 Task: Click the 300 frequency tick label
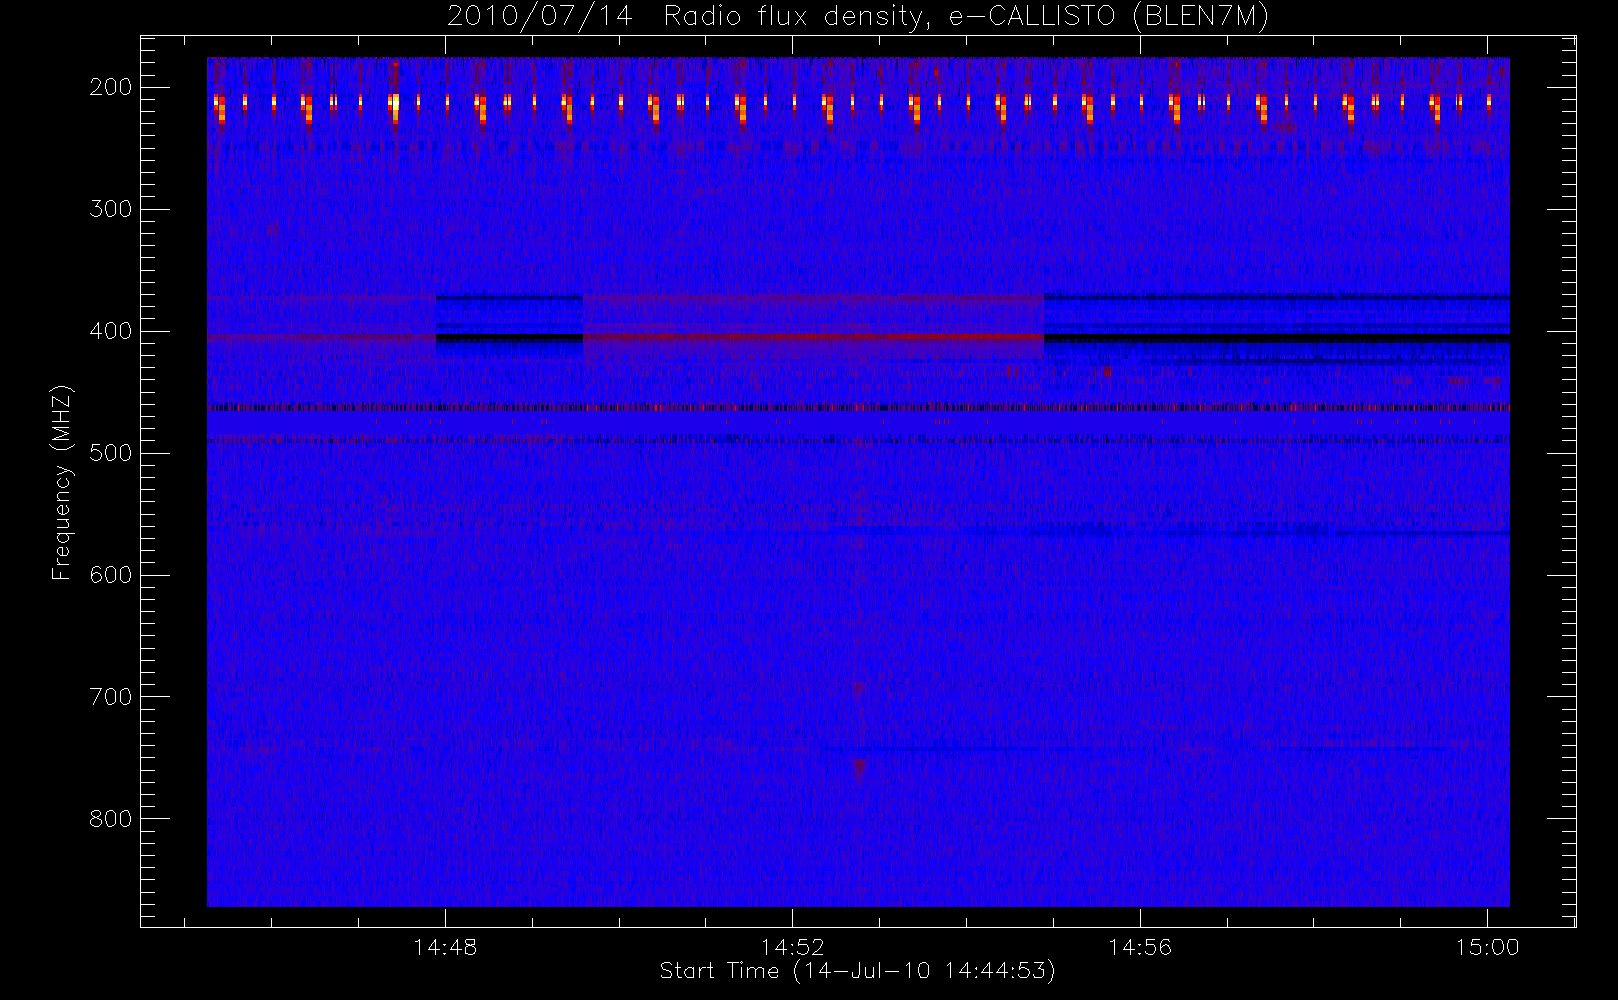point(111,209)
